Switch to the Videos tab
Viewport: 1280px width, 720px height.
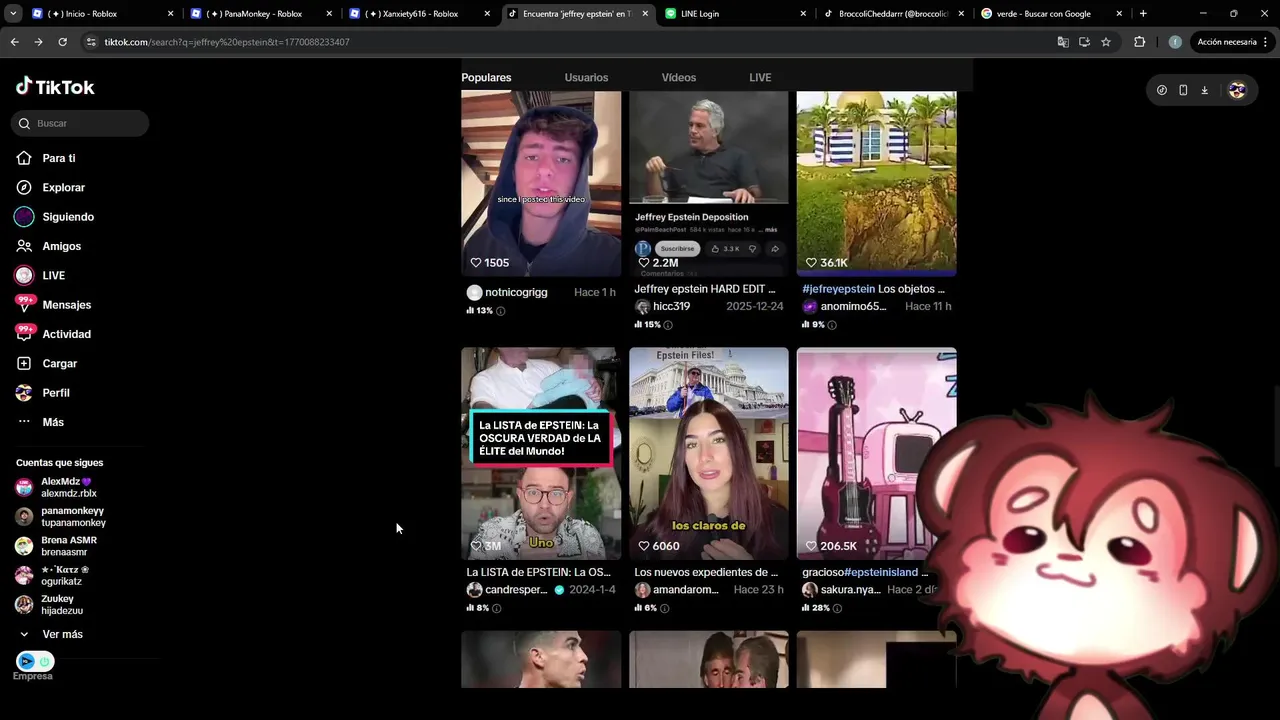point(679,77)
